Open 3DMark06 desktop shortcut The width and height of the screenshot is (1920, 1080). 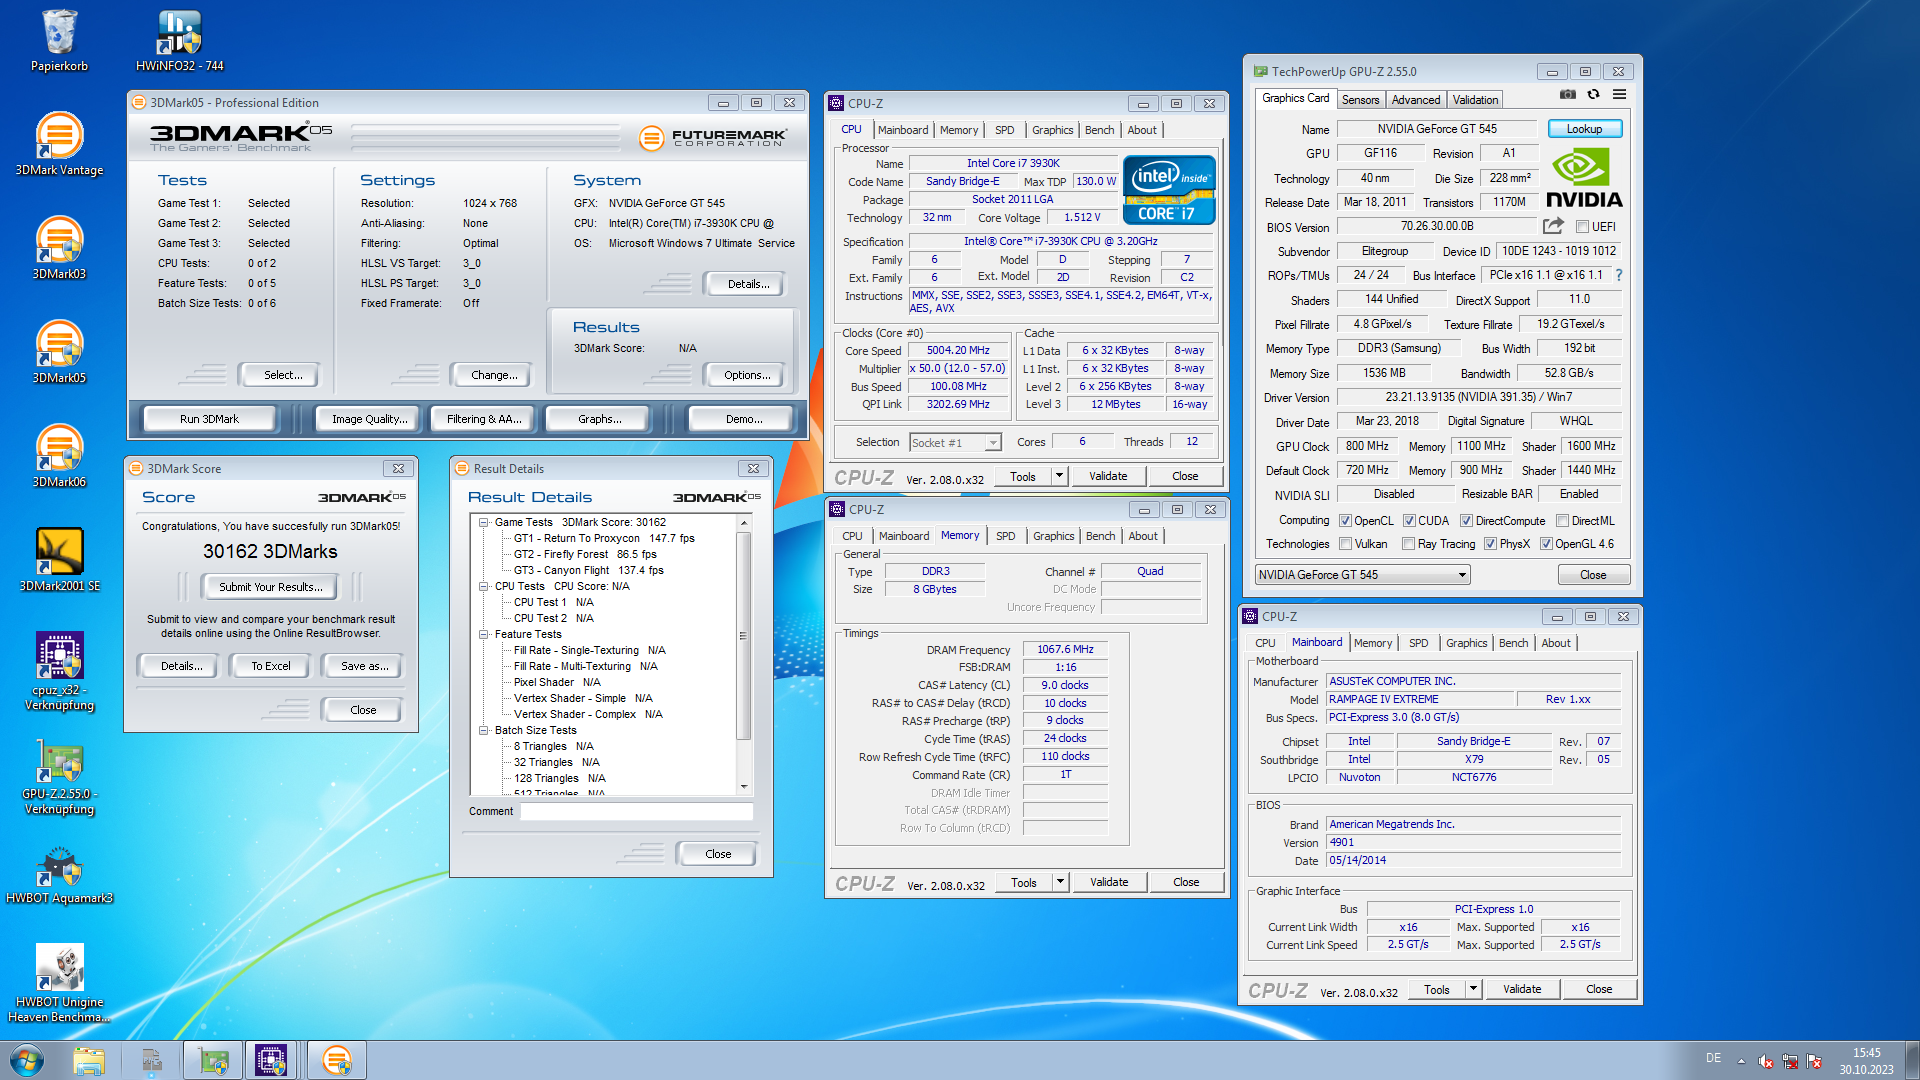click(x=59, y=456)
